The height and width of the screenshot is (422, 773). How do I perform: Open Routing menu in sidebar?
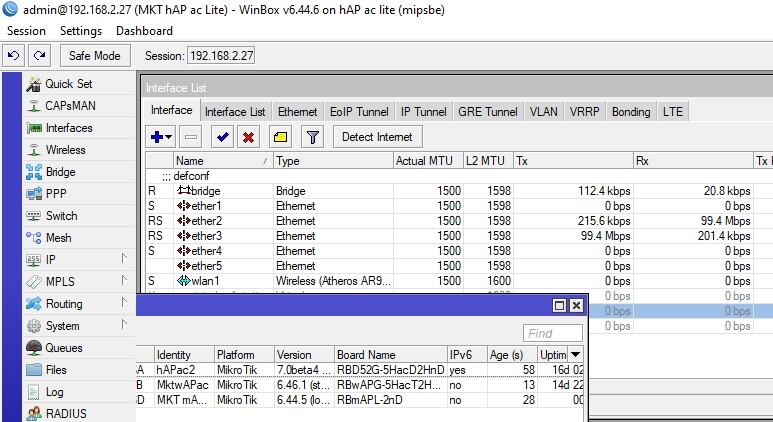pyautogui.click(x=54, y=304)
